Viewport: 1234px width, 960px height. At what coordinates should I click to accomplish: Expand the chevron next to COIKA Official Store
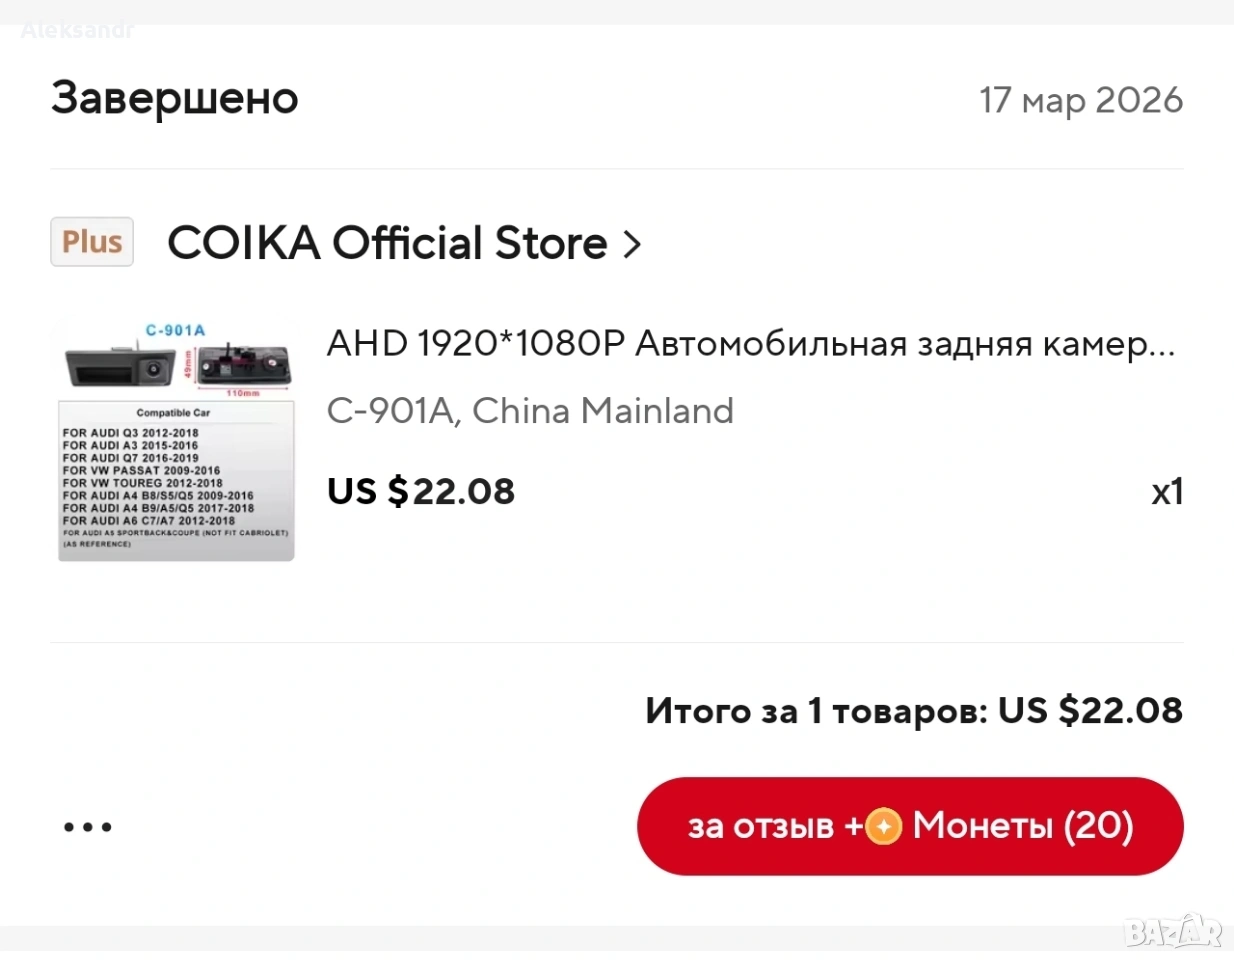pos(632,243)
